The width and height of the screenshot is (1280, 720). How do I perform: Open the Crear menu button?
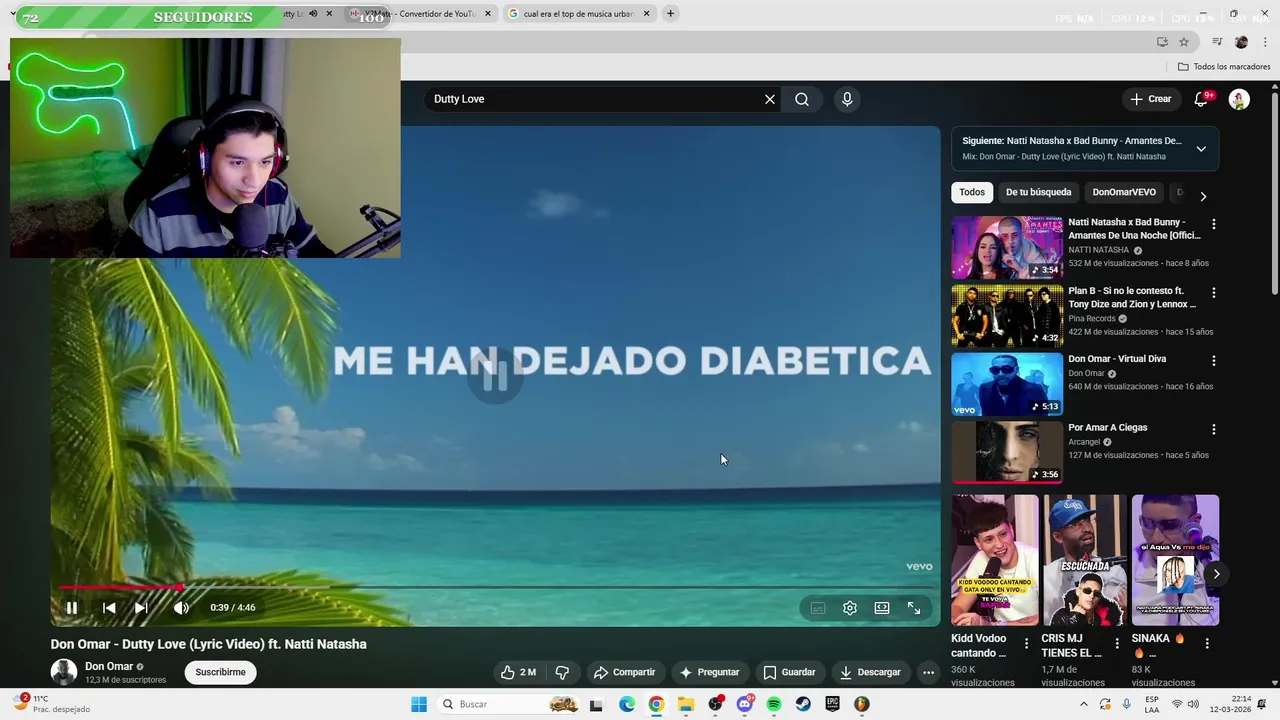[1151, 99]
